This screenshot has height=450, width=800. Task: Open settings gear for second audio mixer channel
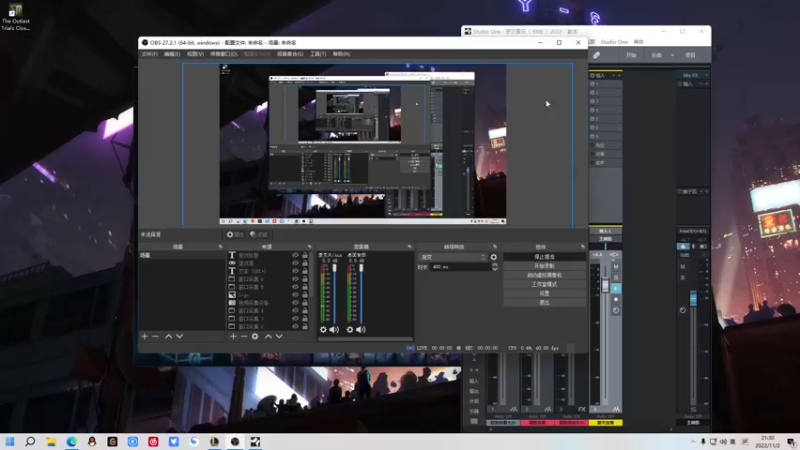[x=349, y=330]
